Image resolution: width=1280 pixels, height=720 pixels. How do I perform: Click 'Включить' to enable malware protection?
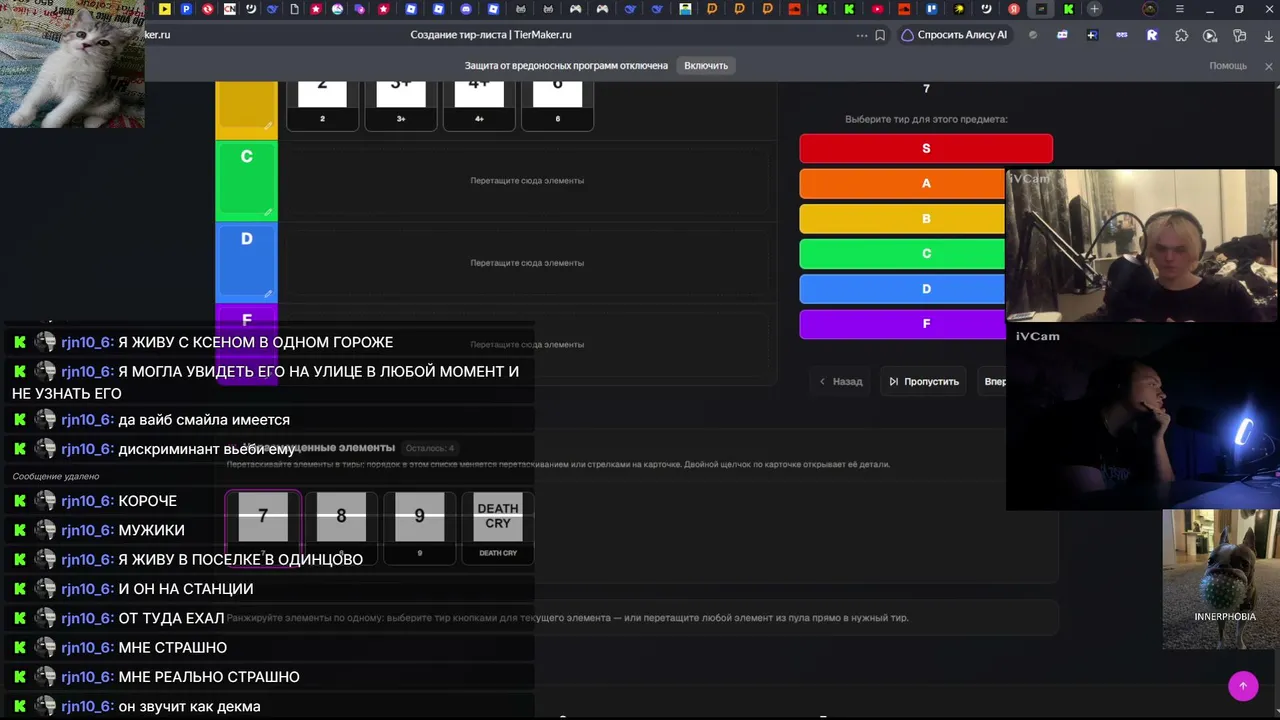706,66
